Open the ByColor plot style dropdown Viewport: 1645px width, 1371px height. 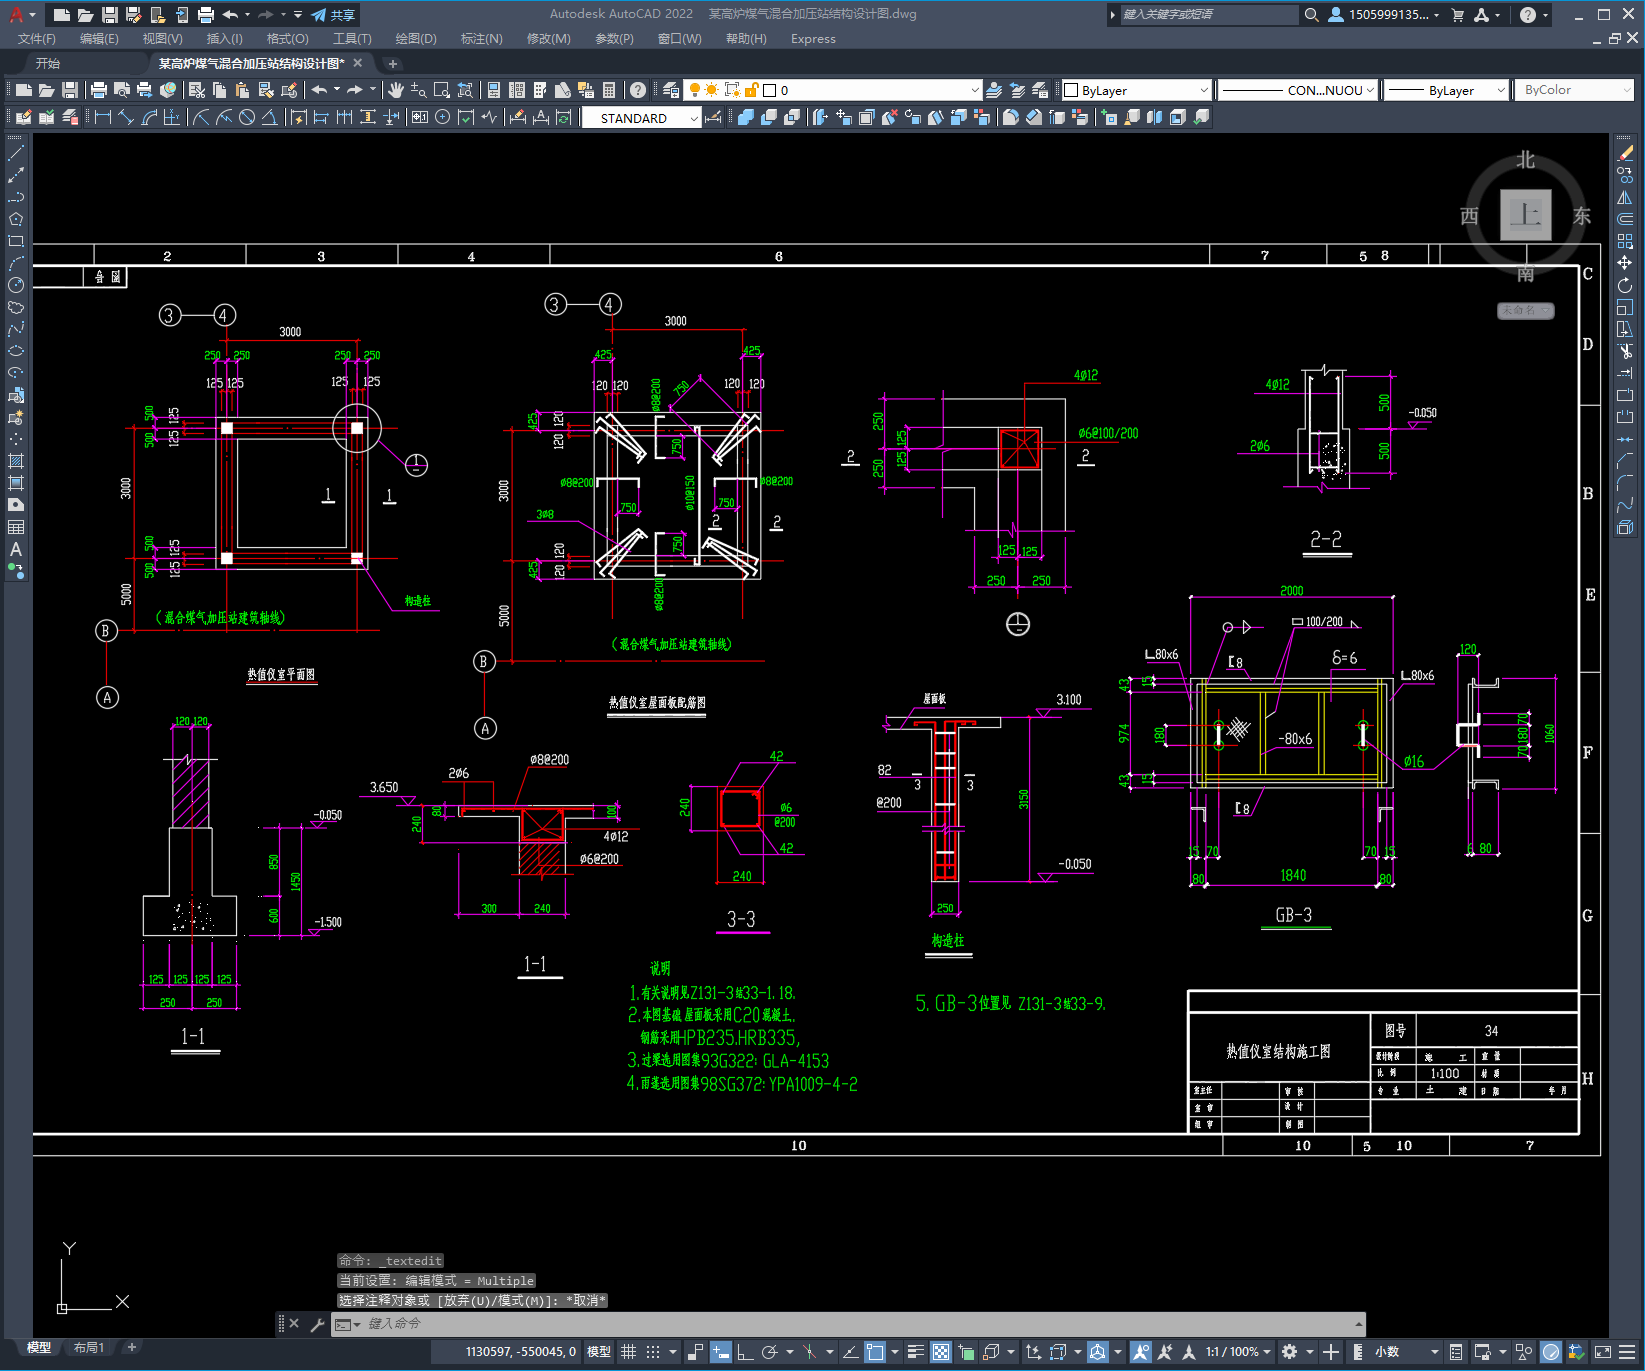pyautogui.click(x=1574, y=90)
